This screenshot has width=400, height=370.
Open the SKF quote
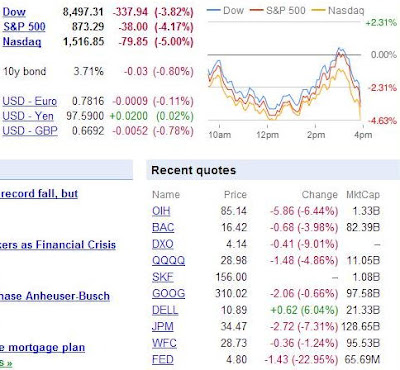[163, 277]
